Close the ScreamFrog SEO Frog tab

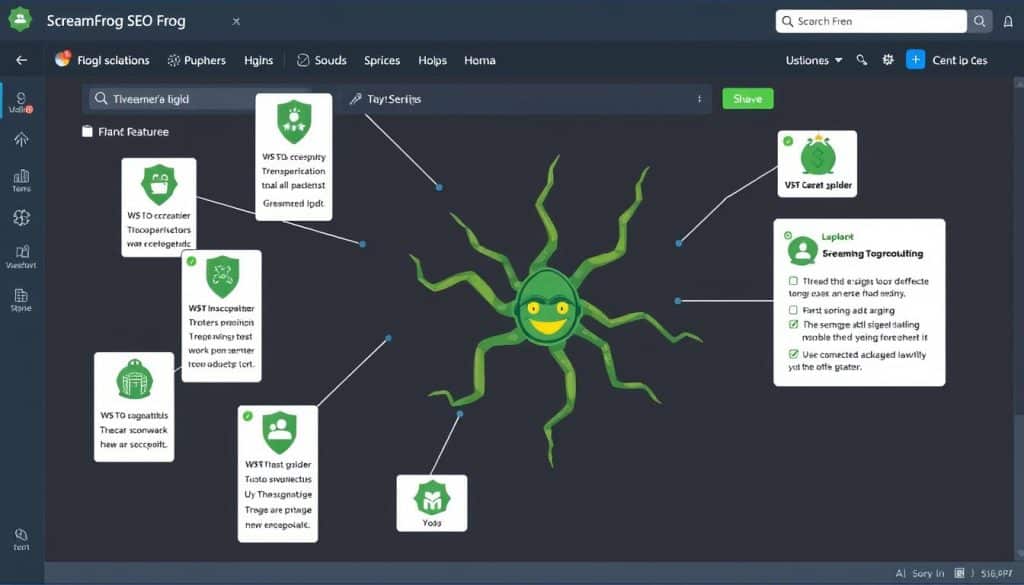click(236, 22)
